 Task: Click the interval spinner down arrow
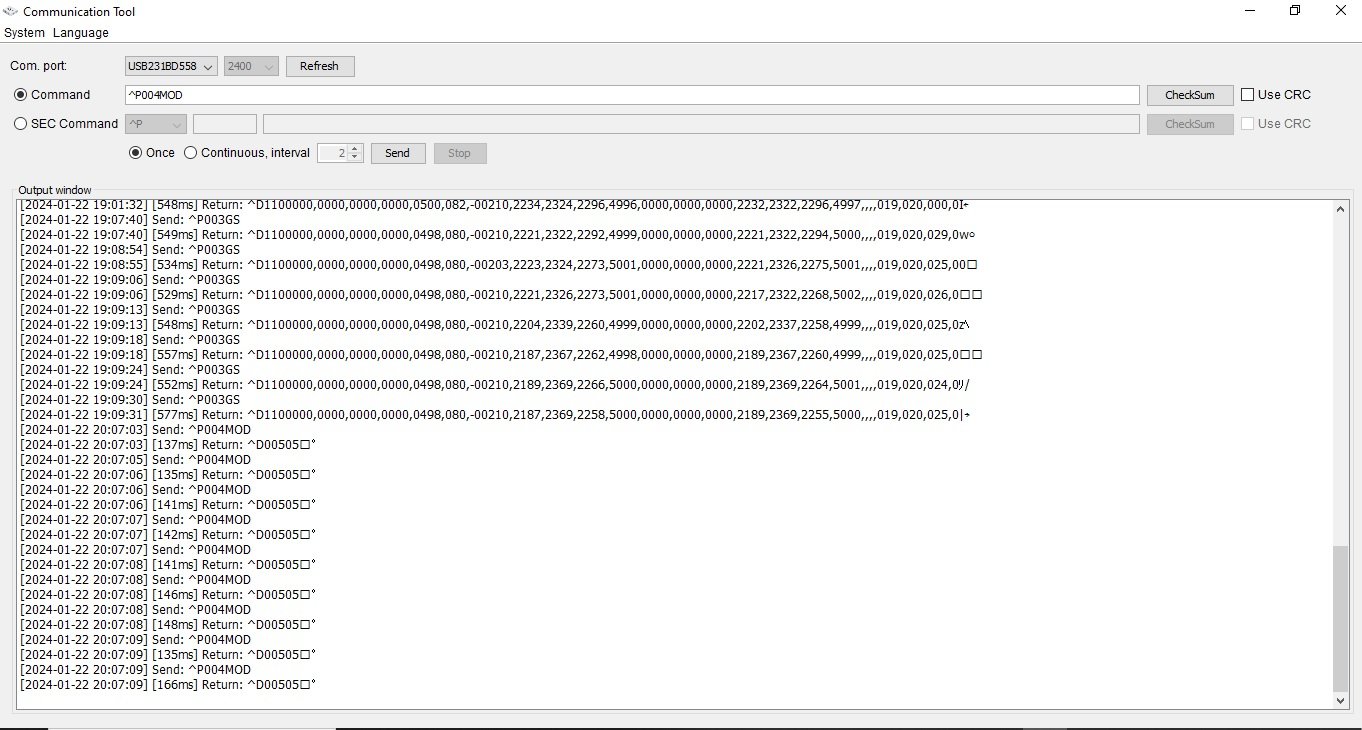(x=354, y=157)
